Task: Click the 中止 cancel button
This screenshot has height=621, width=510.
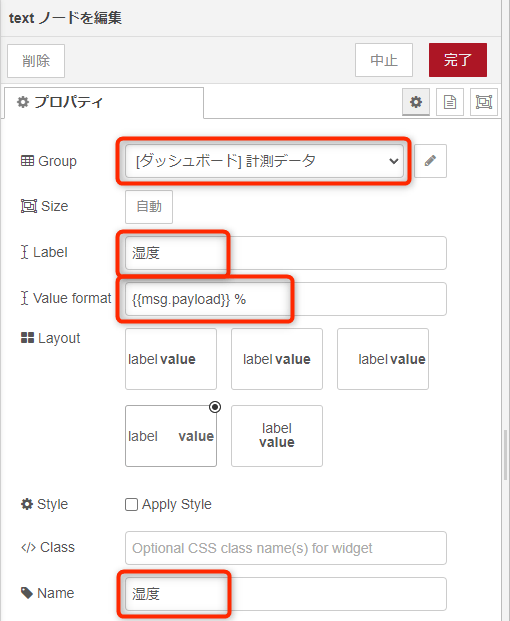Action: click(x=384, y=60)
